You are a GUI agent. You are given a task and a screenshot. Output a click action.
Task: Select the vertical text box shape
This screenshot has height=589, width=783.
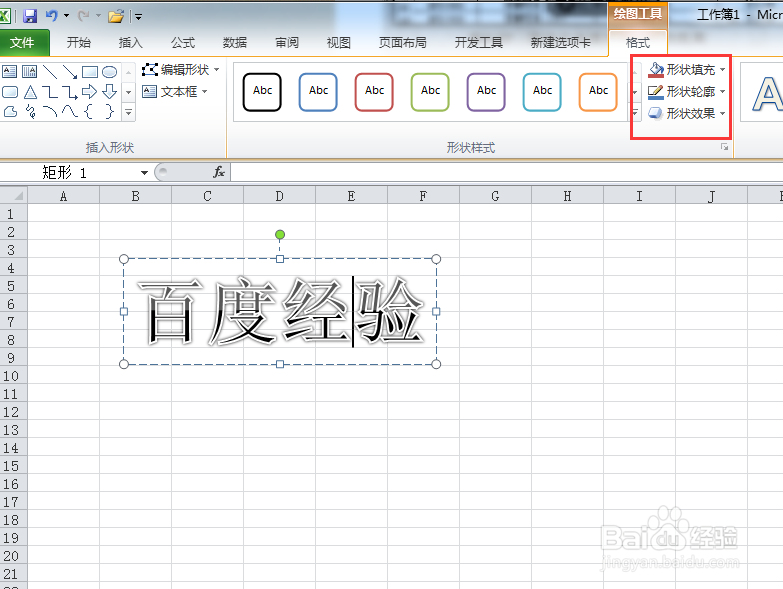pos(29,72)
